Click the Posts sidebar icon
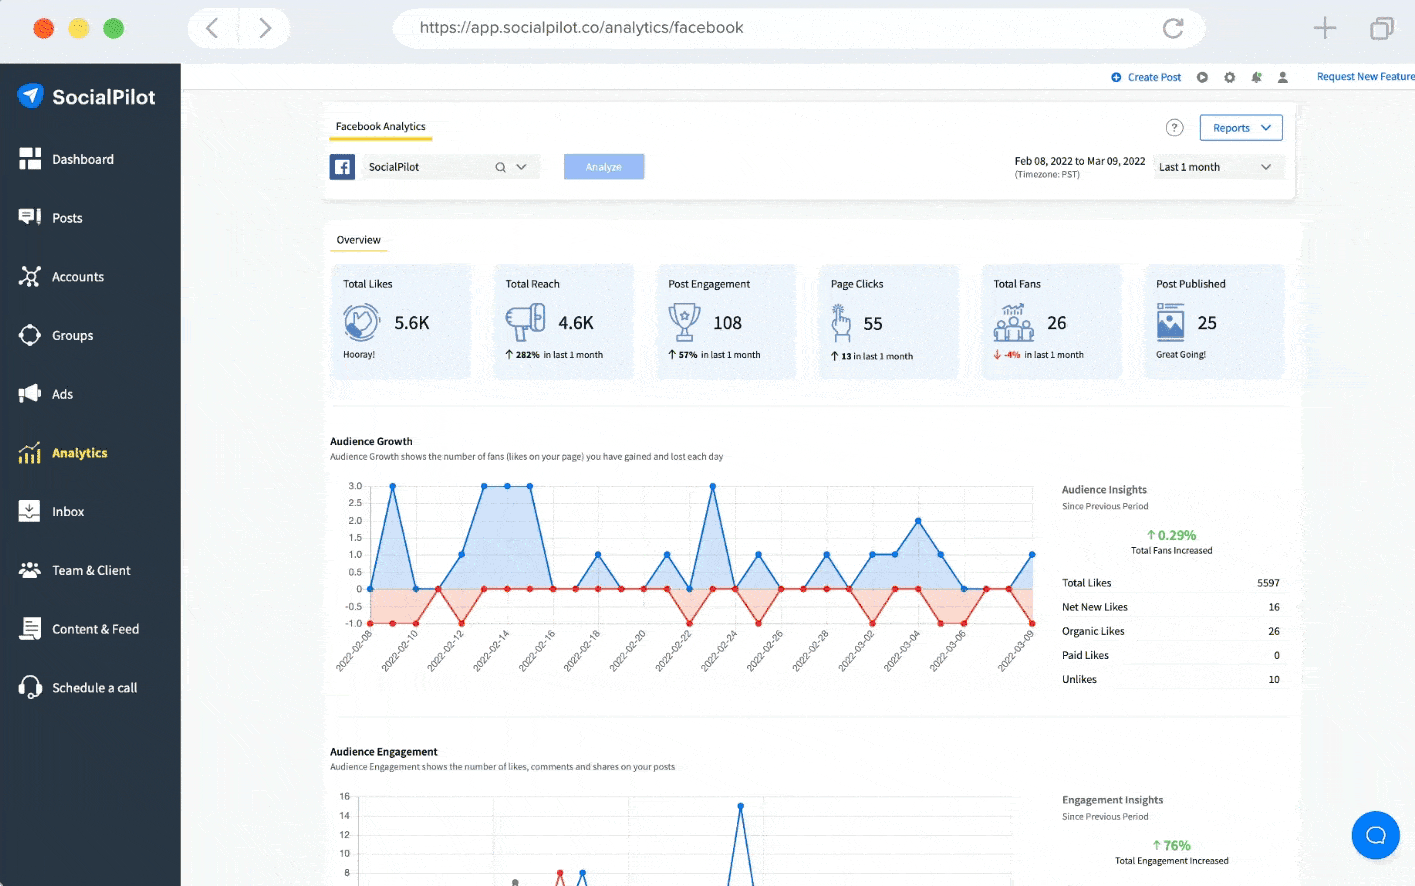Image resolution: width=1415 pixels, height=886 pixels. pyautogui.click(x=30, y=217)
